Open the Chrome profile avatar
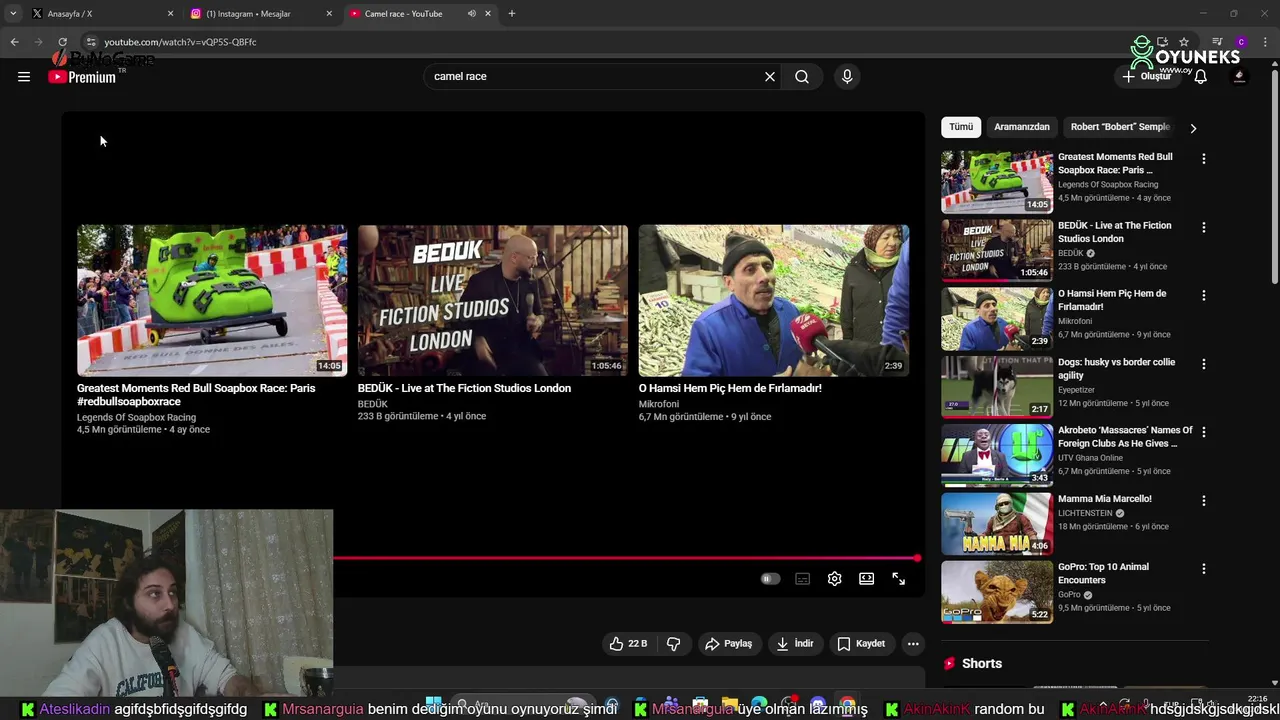 pos(1241,42)
